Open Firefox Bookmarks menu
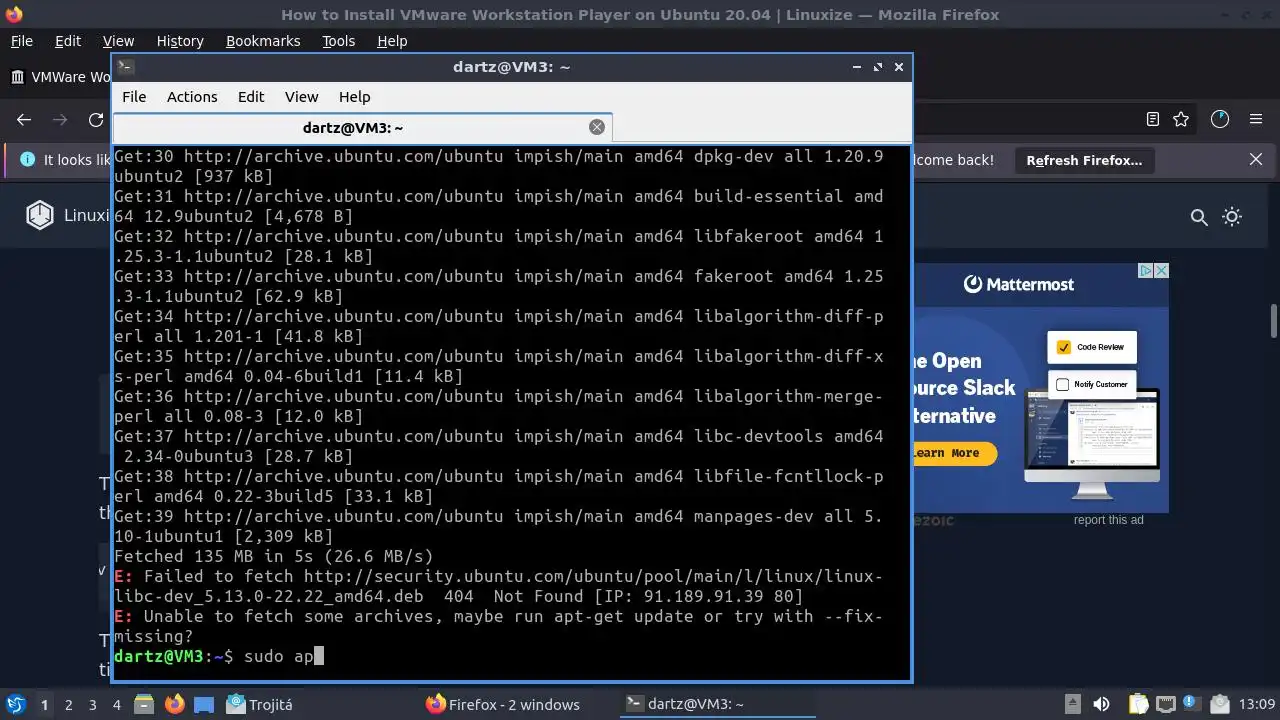 (x=263, y=41)
